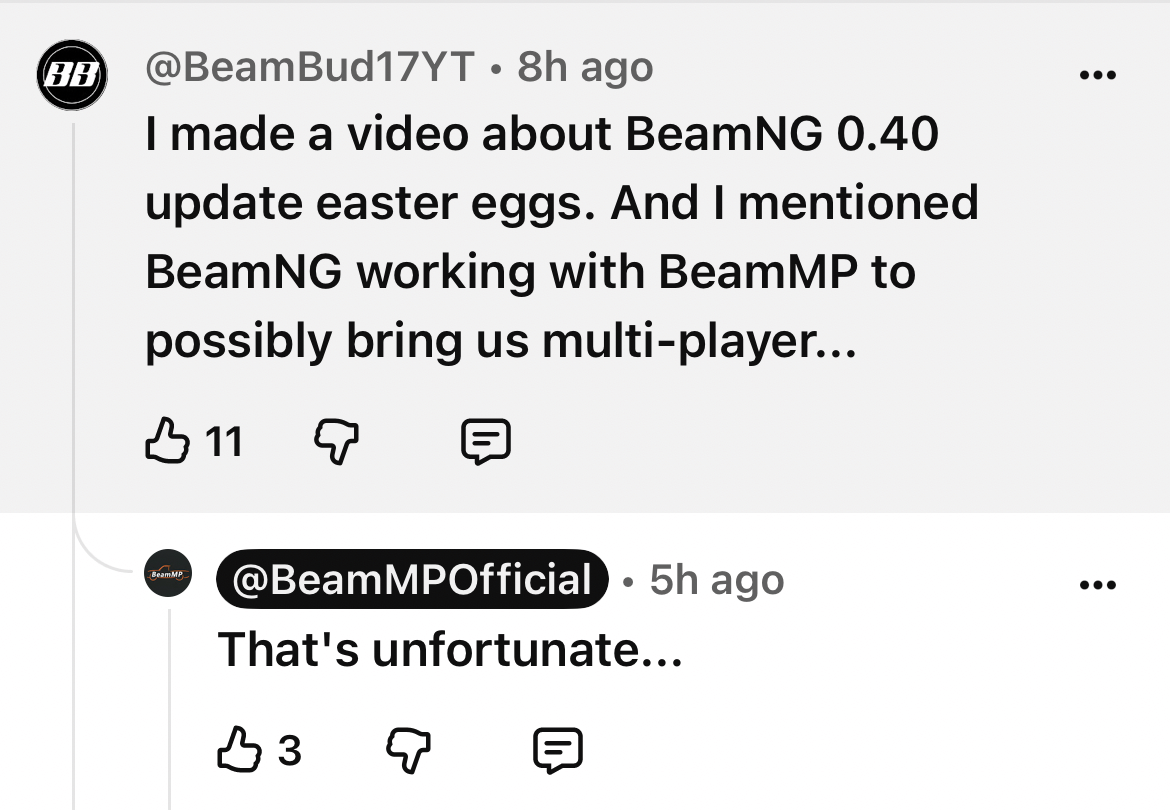Open the "5h ago" reply timestamp
This screenshot has width=1170, height=810.
click(x=717, y=580)
